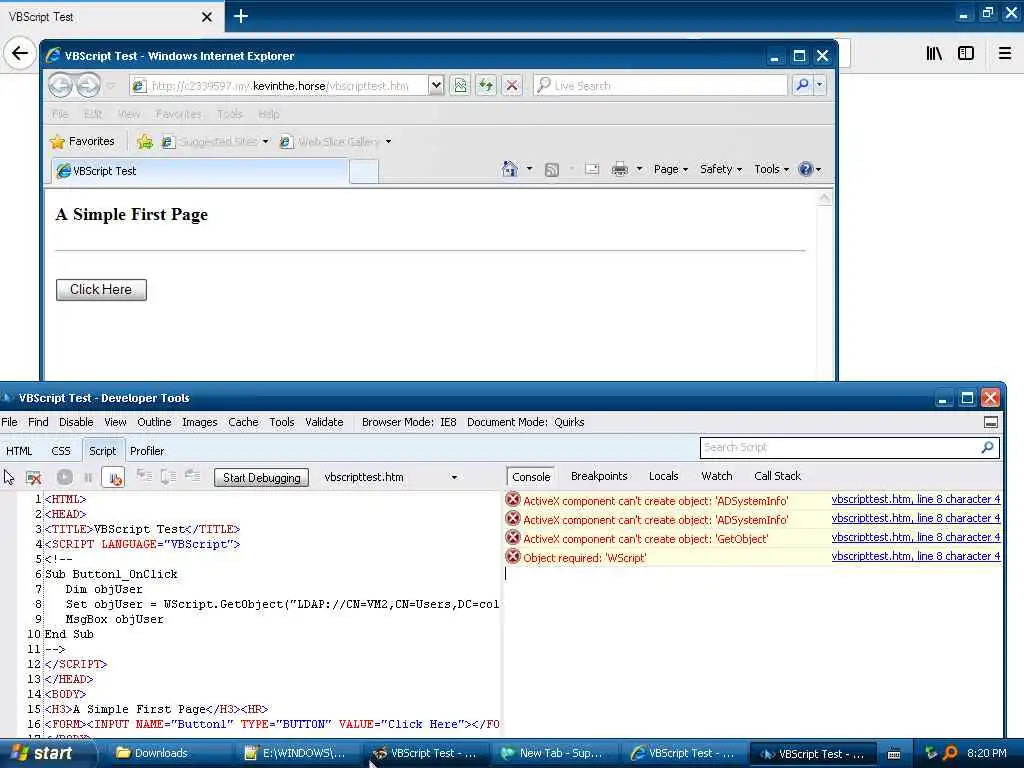The height and width of the screenshot is (768, 1024).
Task: Open the vbscripttest.htm script selector dropdown
Action: tap(454, 477)
